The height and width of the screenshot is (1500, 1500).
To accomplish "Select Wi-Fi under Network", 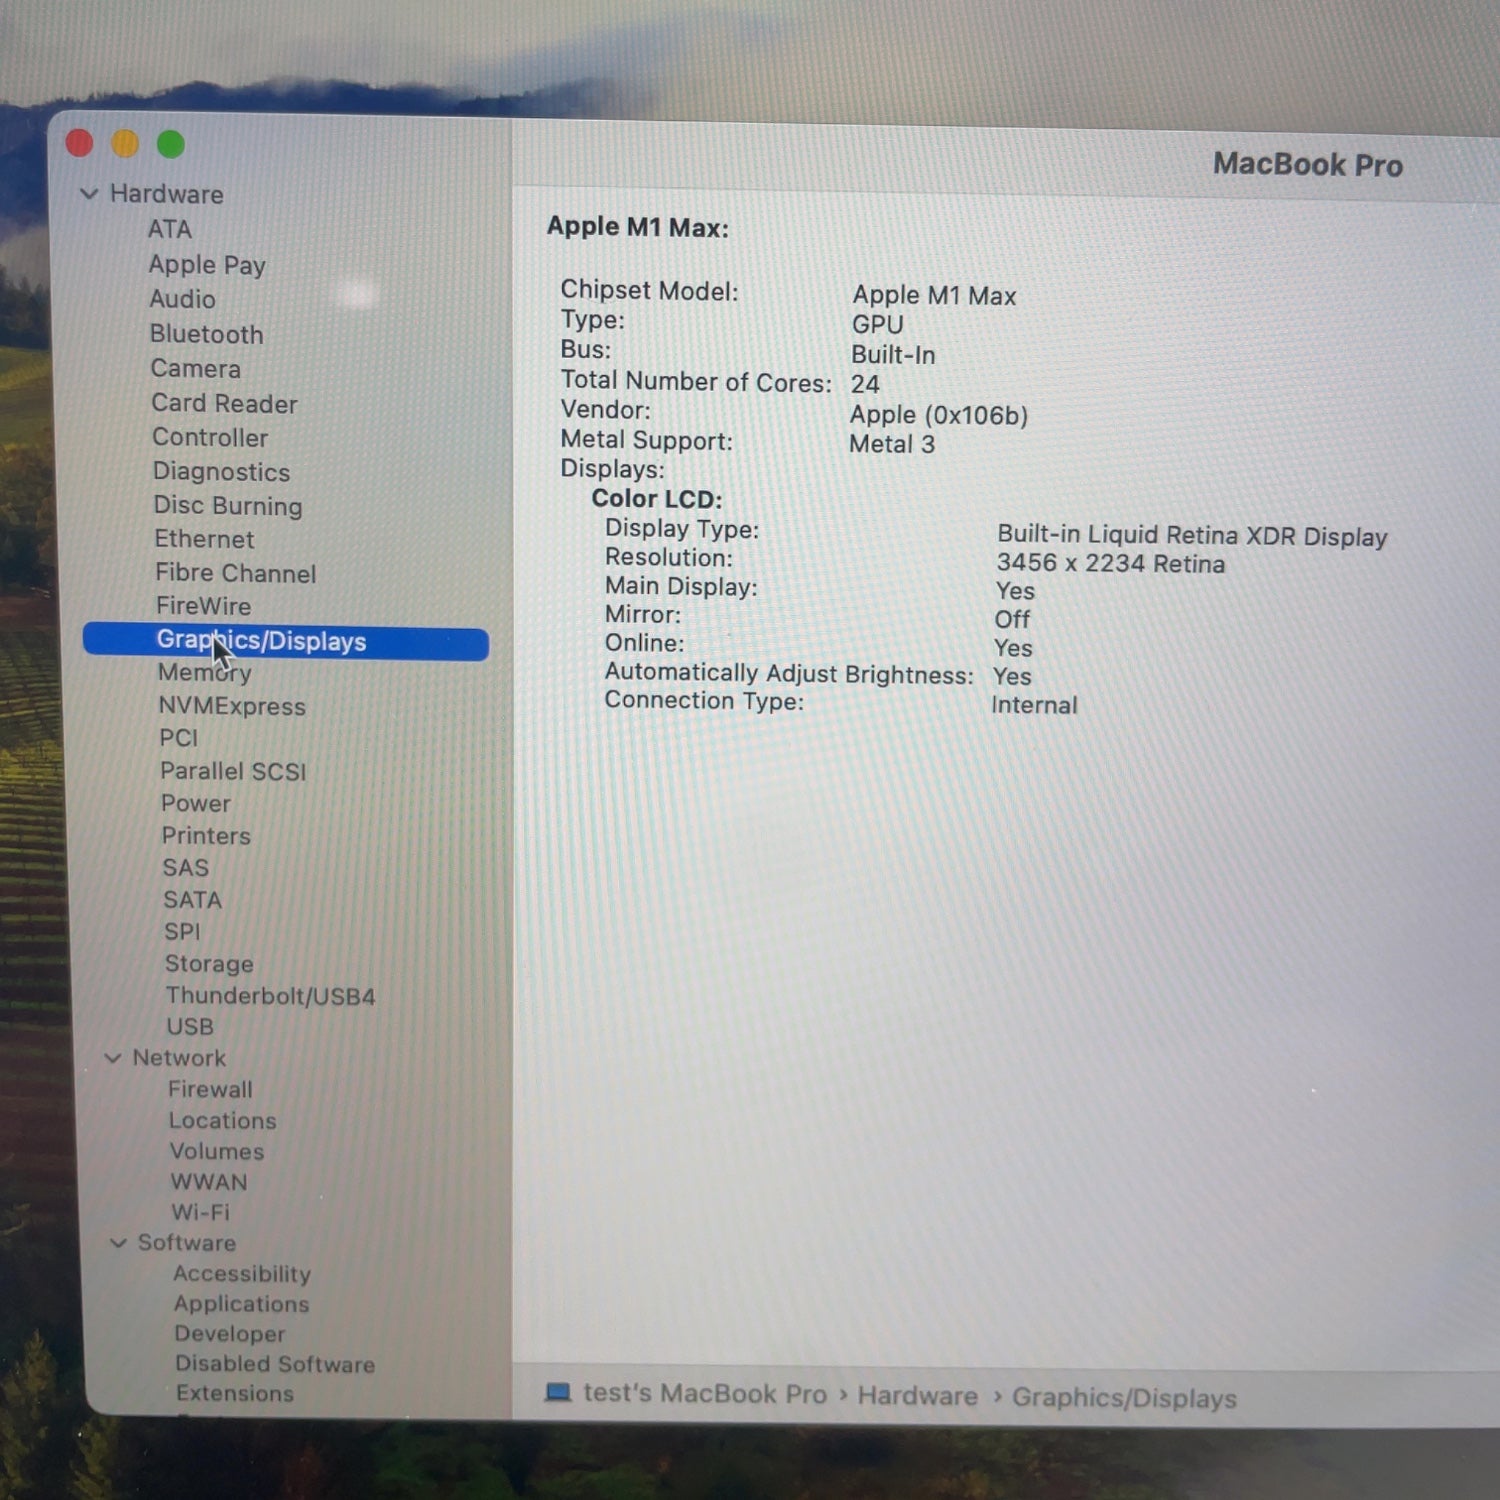I will [200, 1212].
